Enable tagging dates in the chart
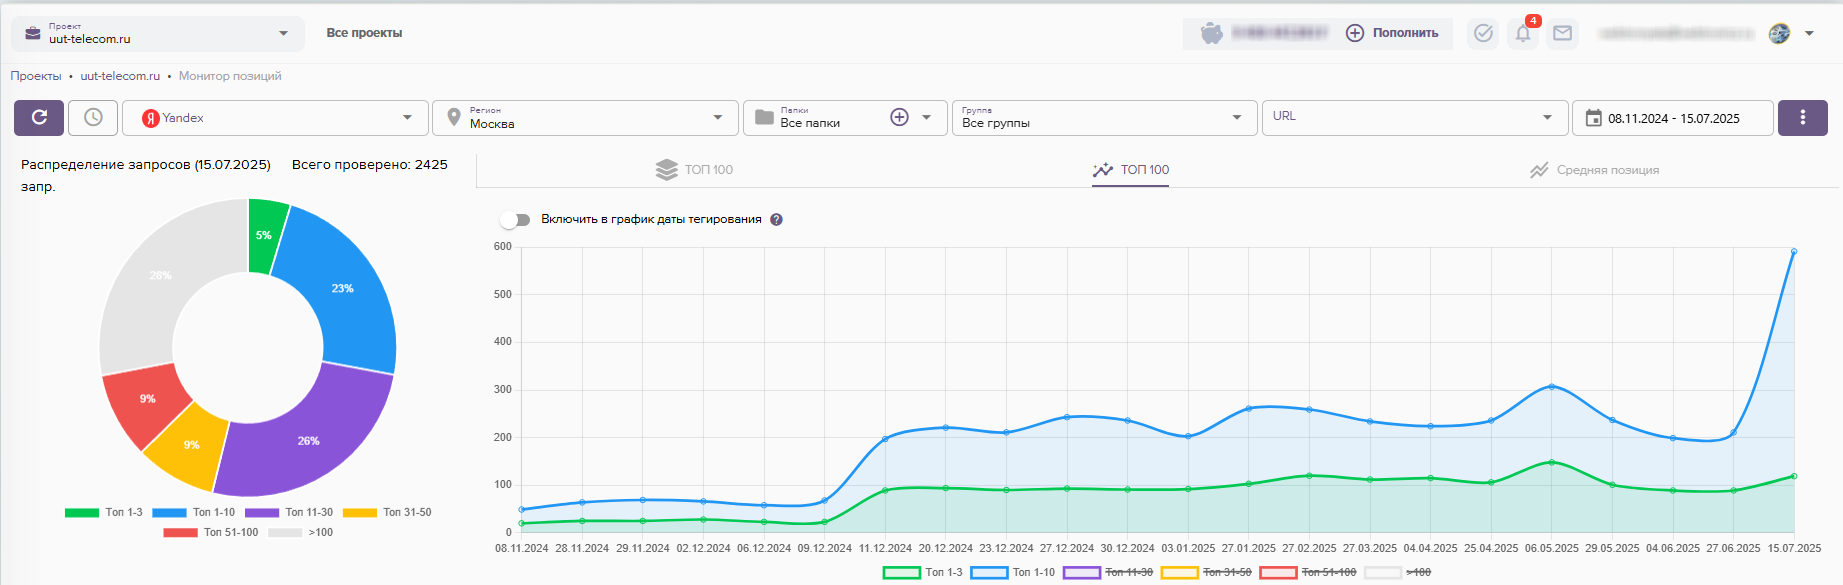1843x585 pixels. (x=516, y=220)
